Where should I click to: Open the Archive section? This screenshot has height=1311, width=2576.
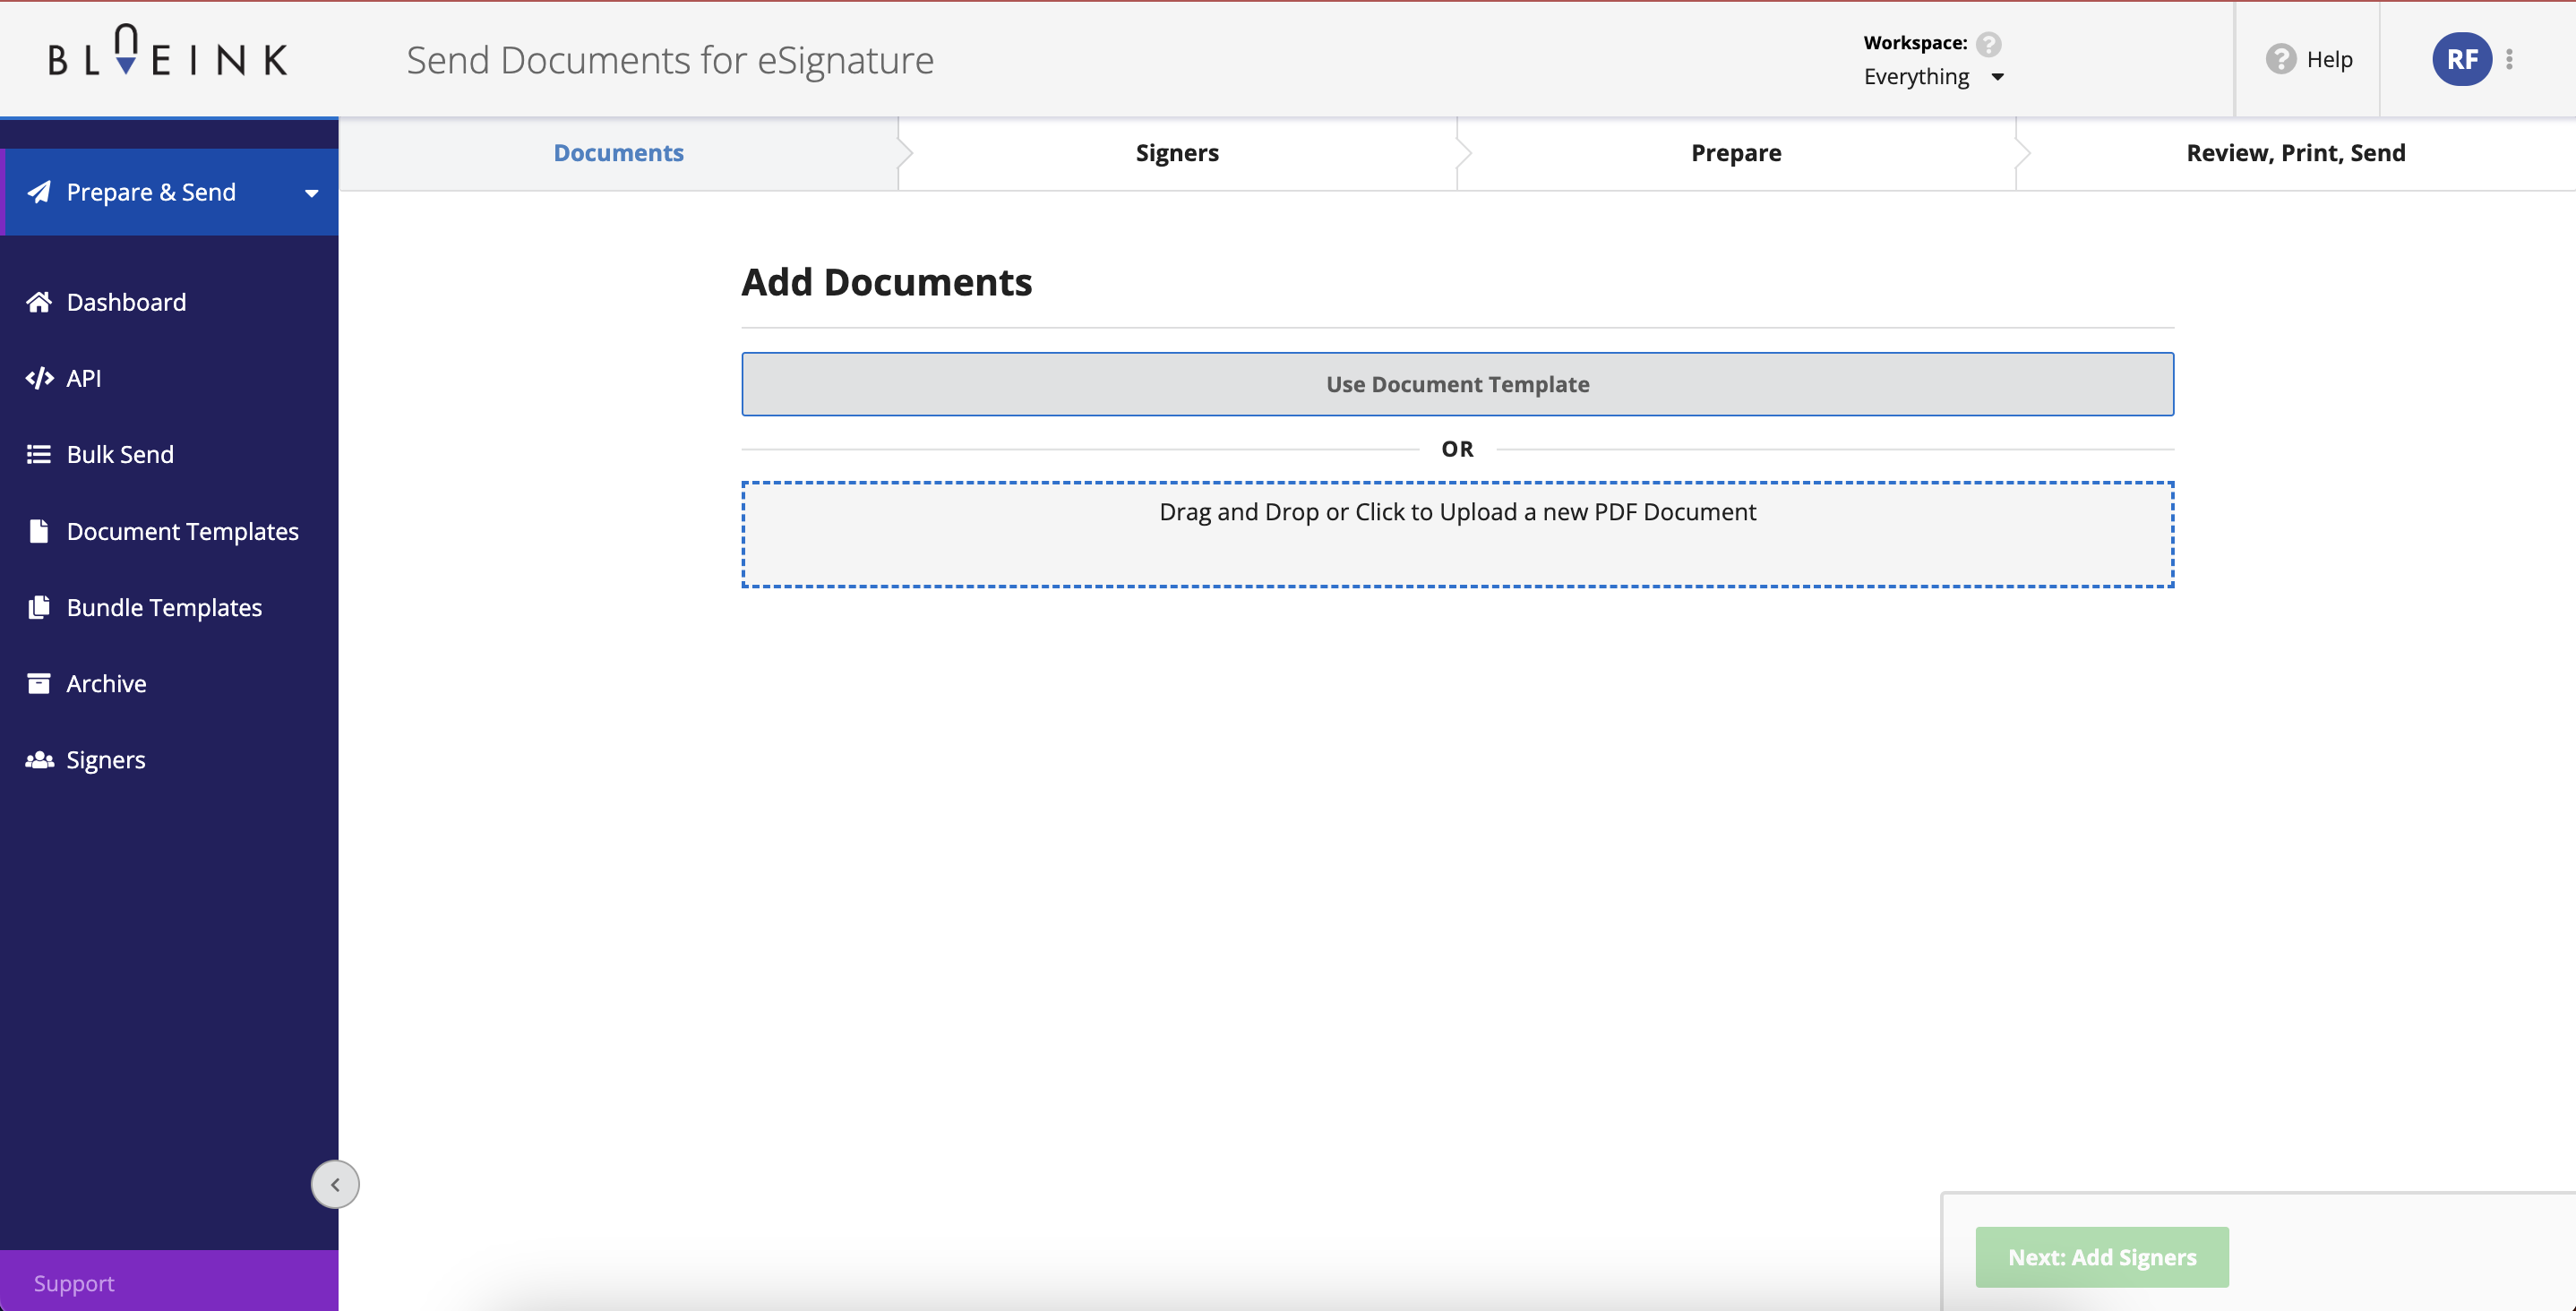pos(106,683)
